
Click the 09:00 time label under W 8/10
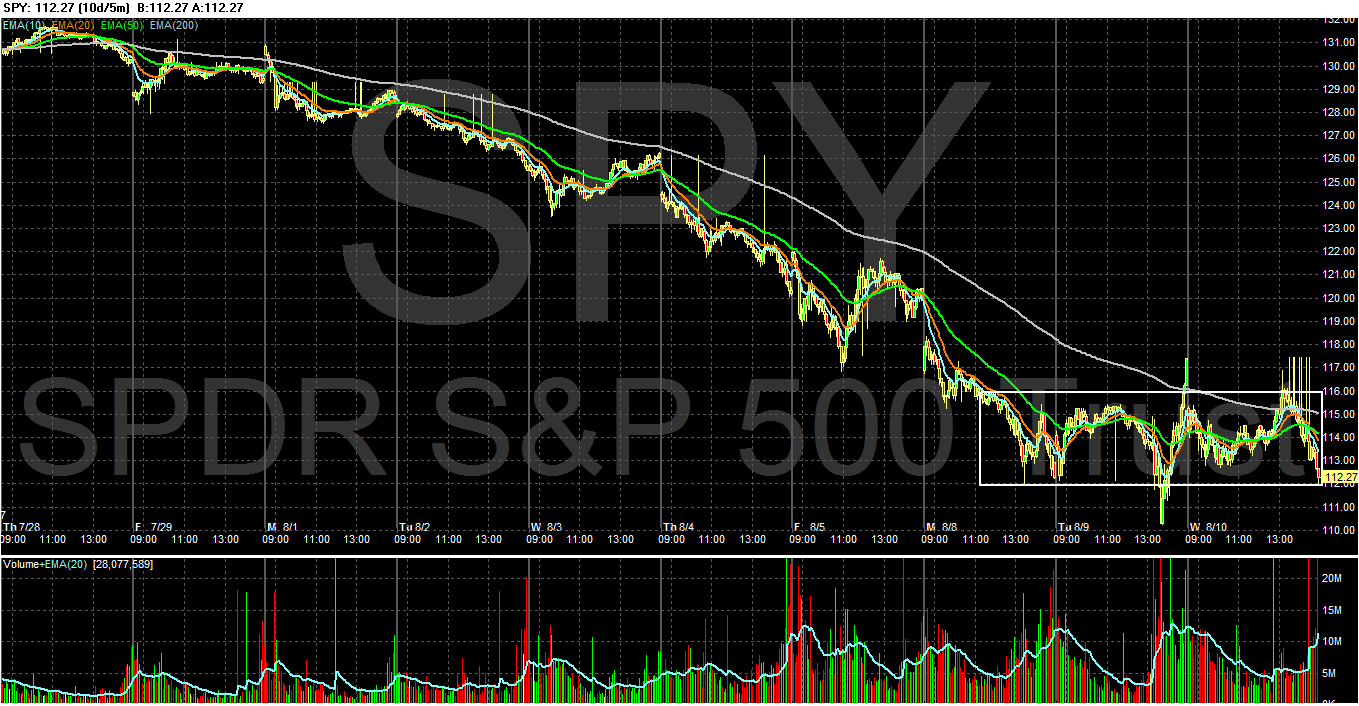click(1198, 539)
